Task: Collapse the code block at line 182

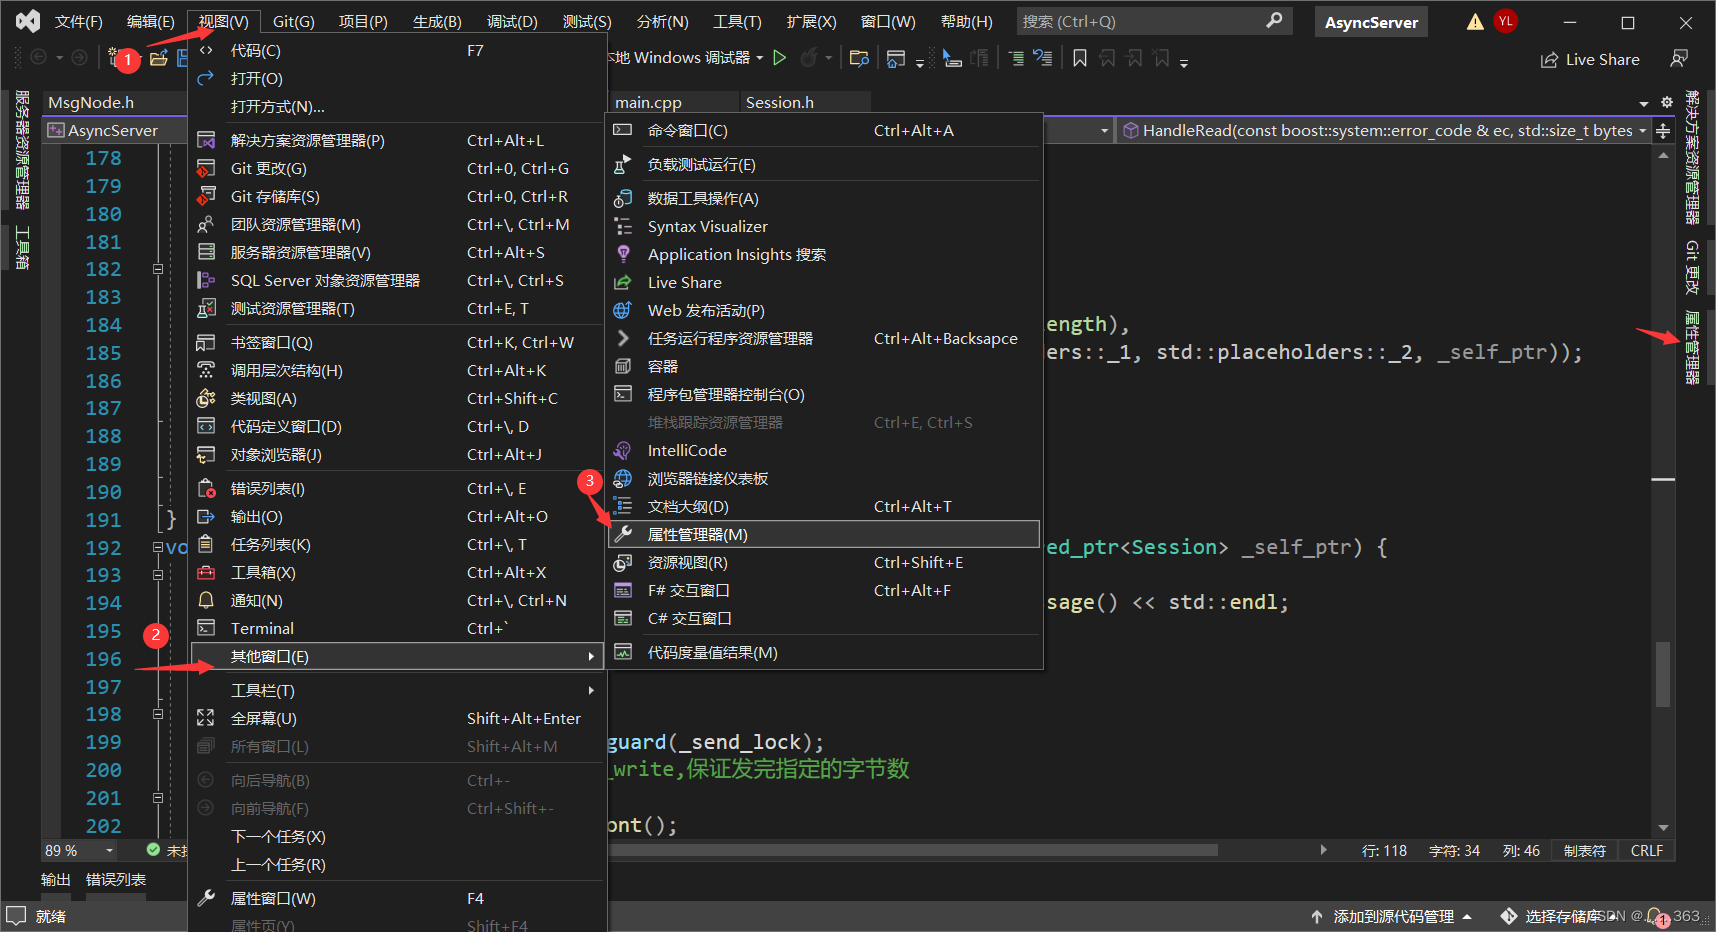Action: 158,269
